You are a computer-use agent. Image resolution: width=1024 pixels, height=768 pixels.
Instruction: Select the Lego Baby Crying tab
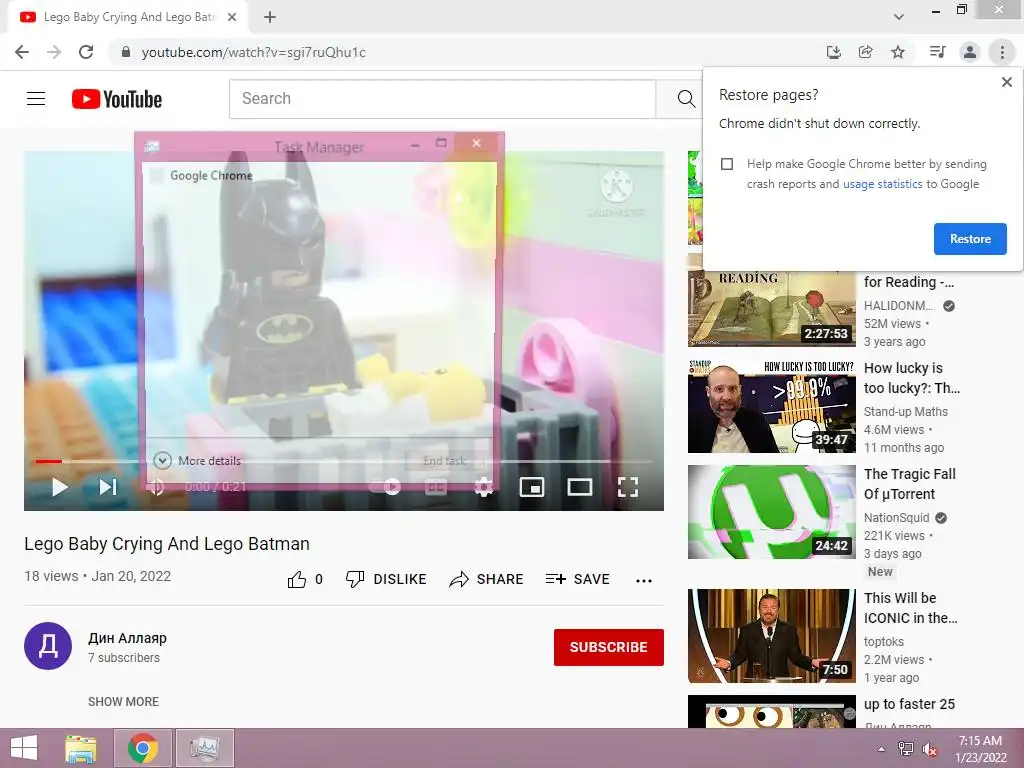pyautogui.click(x=129, y=18)
